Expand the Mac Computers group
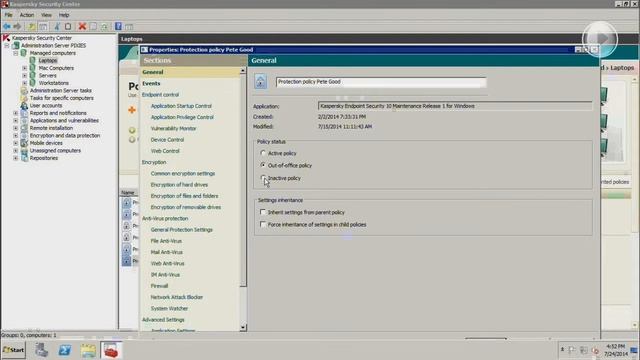The image size is (640, 360). click(24, 68)
